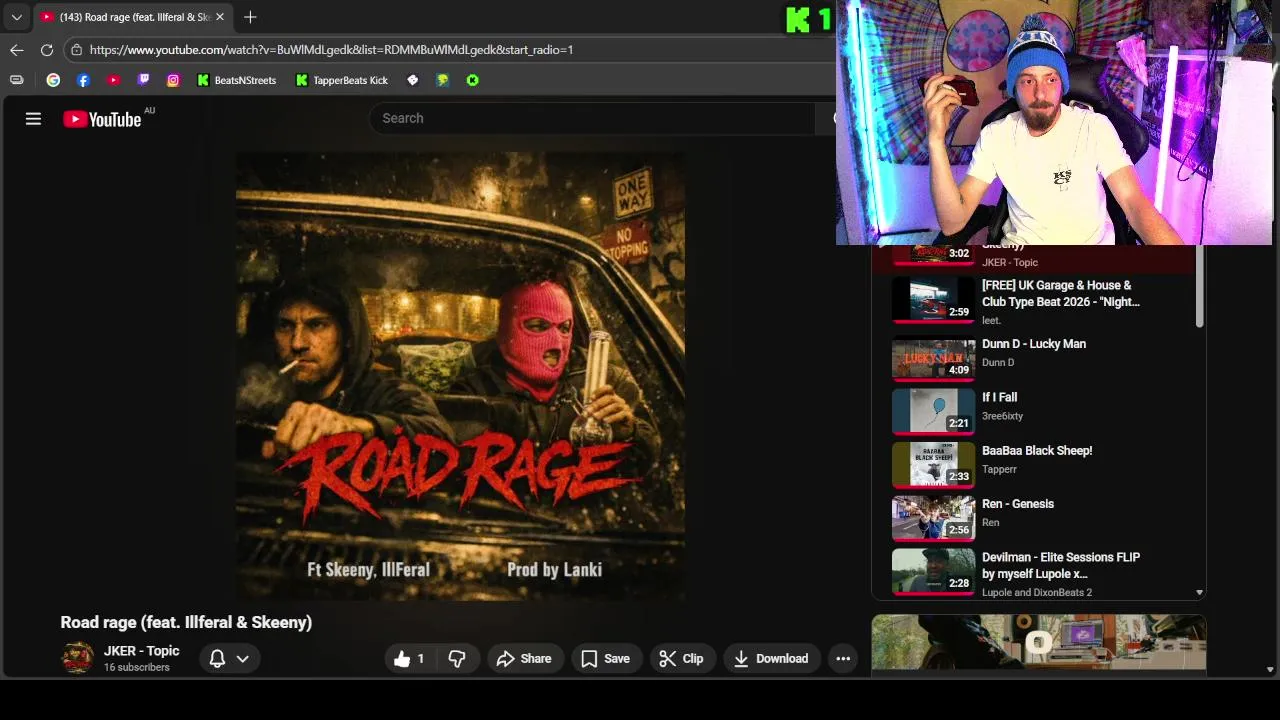1280x720 pixels.
Task: Open the leftmost bookmarks bar icon
Action: 17,80
